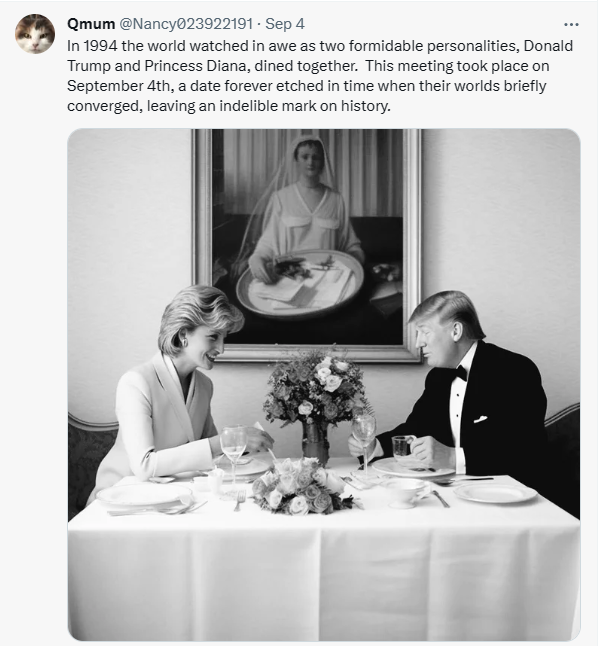Click the rose bouquet at the table's front
This screenshot has height=646, width=600.
pos(300,488)
